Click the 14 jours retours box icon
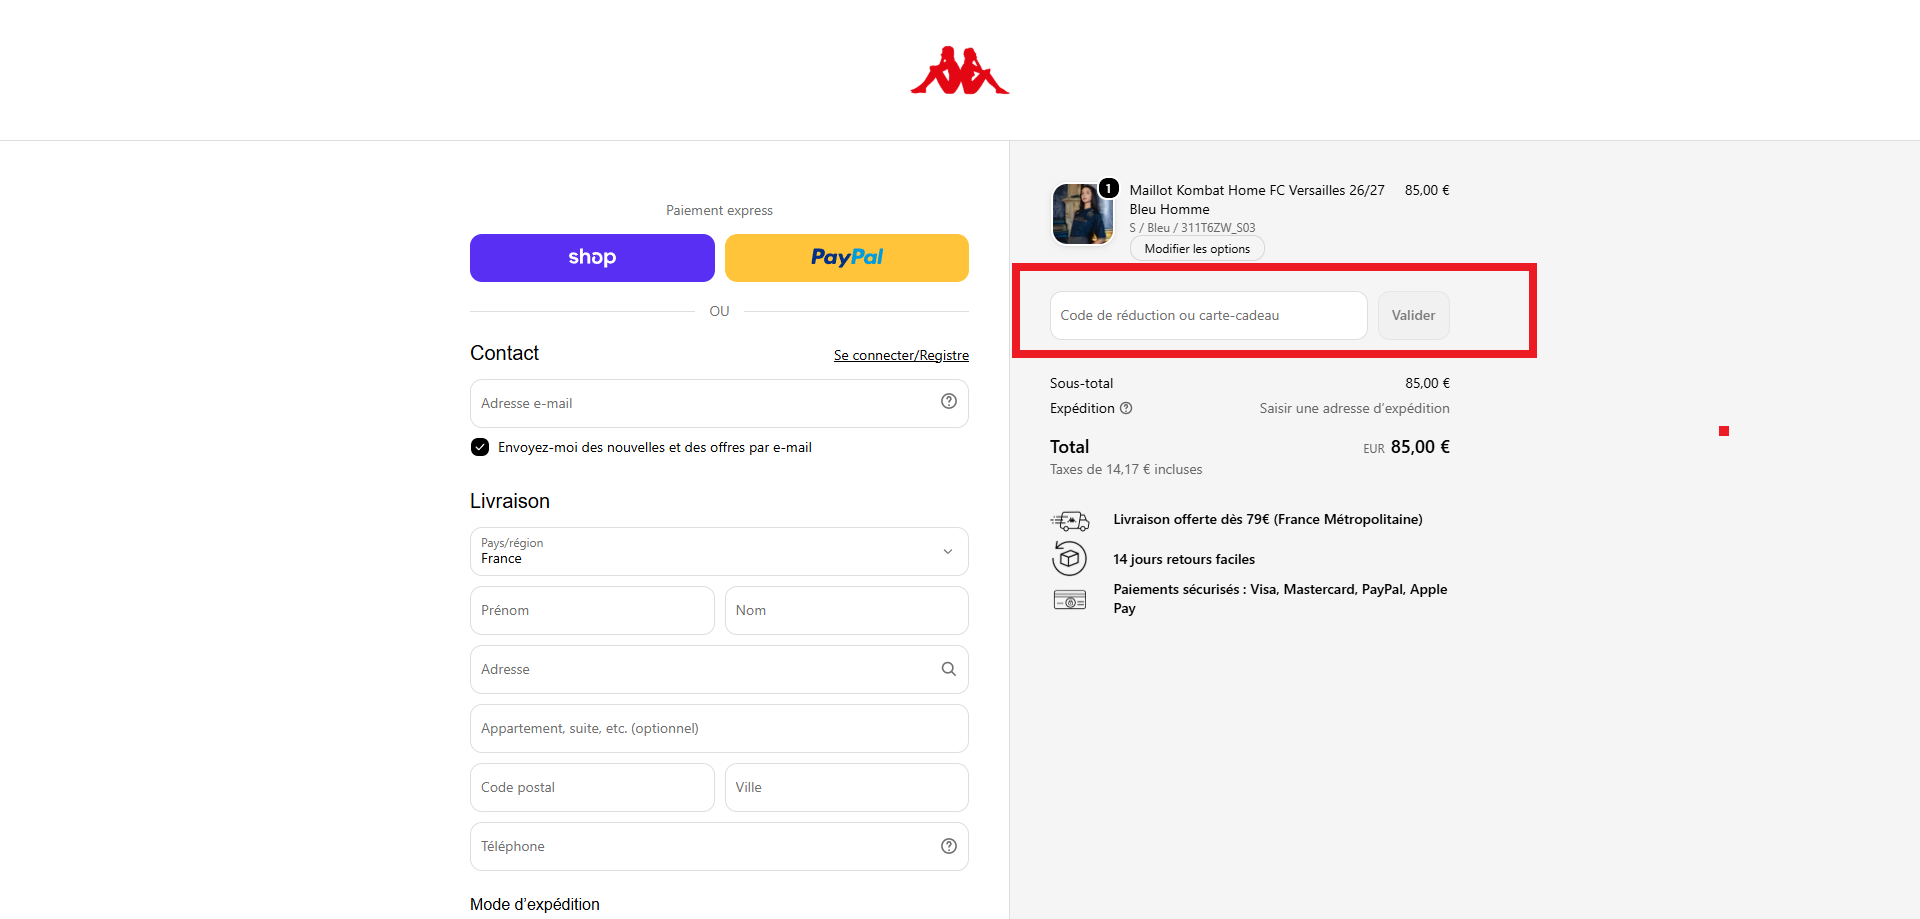 point(1069,558)
